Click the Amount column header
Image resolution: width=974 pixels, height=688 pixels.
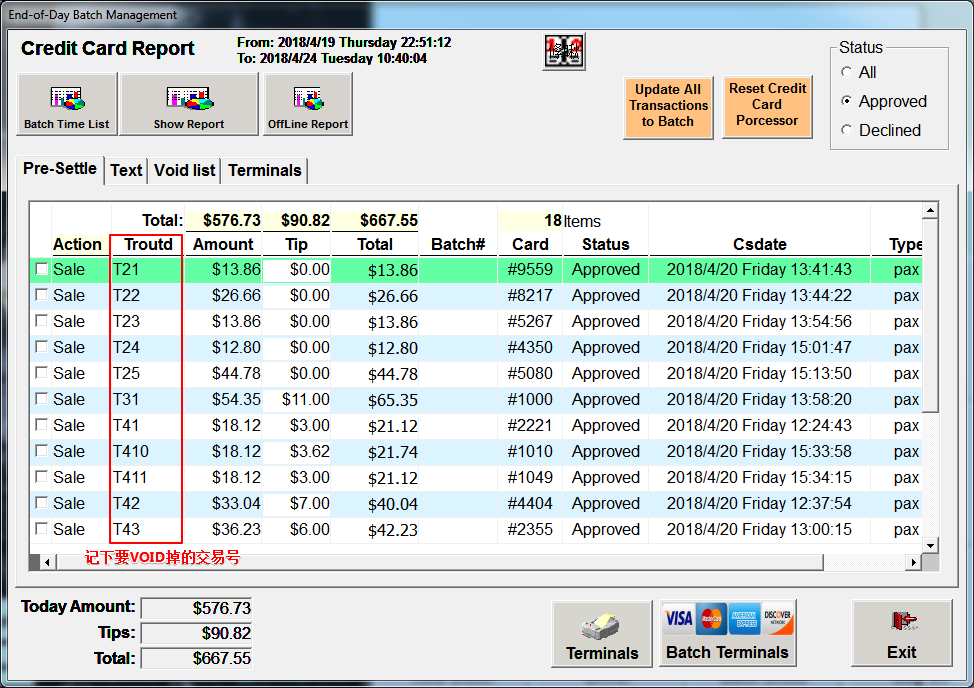[223, 244]
